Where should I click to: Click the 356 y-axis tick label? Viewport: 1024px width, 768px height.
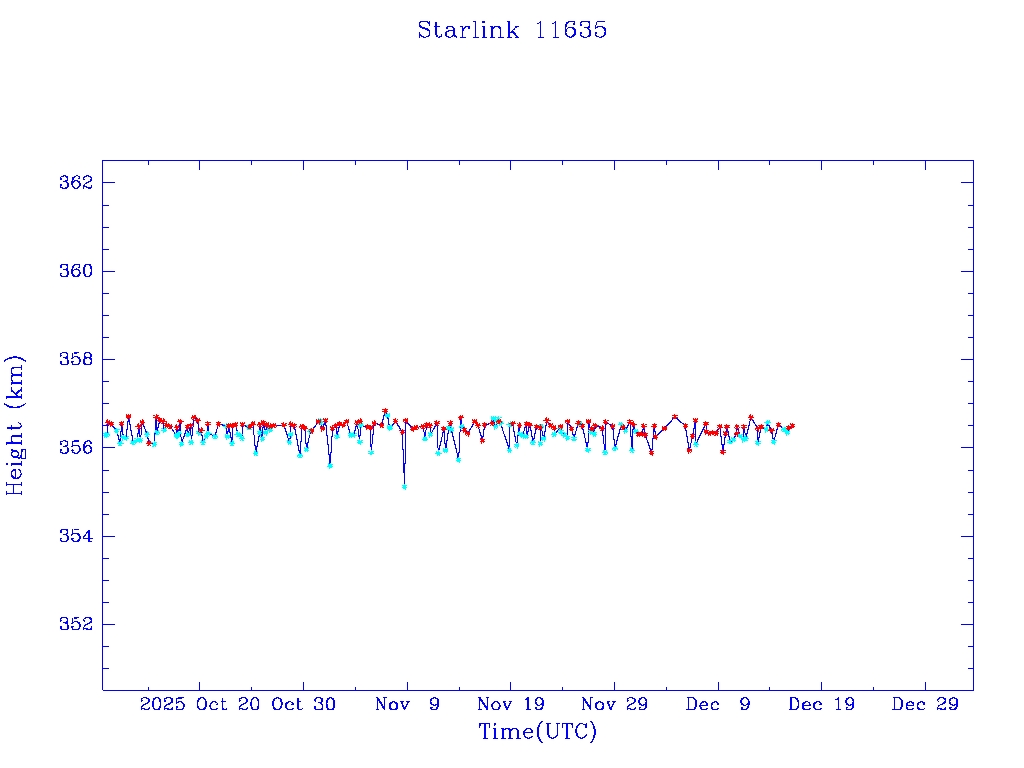click(x=76, y=447)
